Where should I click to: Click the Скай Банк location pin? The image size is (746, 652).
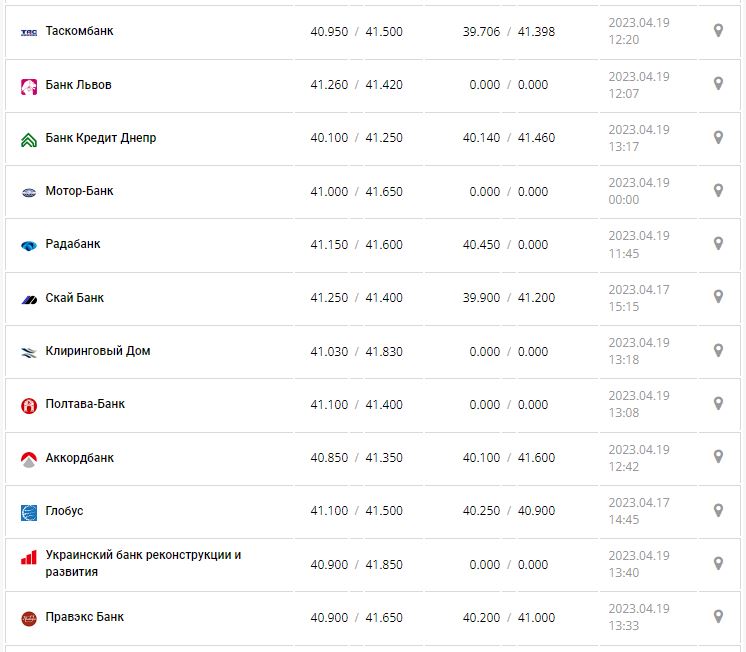718,297
